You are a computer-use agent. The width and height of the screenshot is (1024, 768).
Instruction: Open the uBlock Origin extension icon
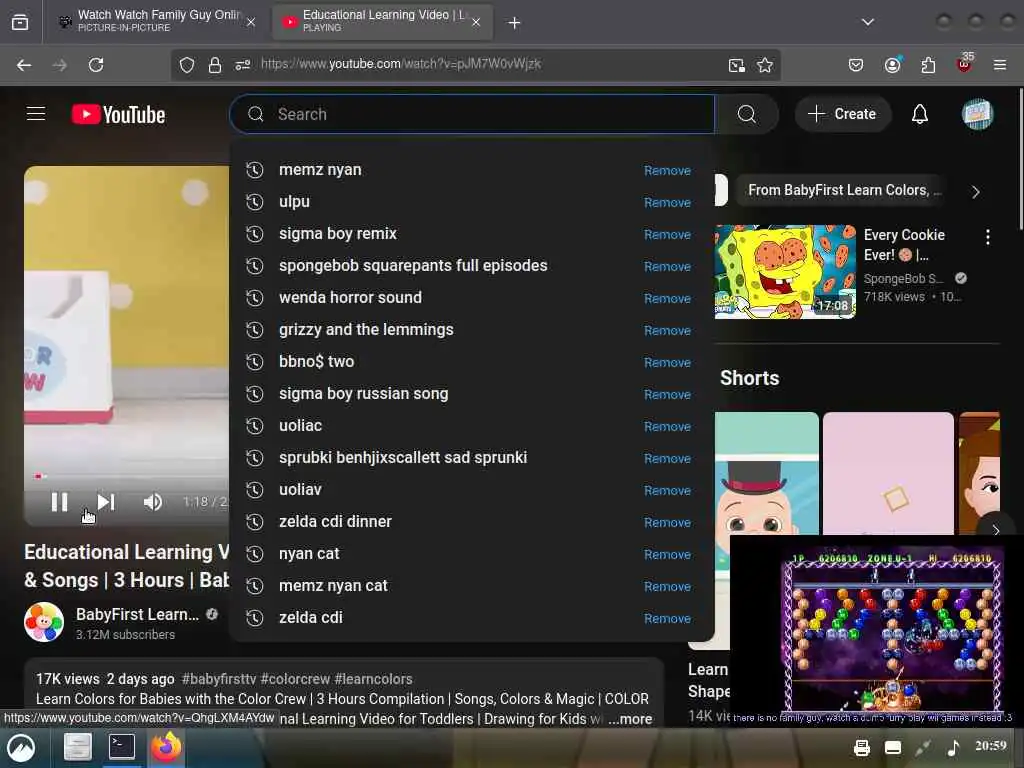click(x=965, y=63)
